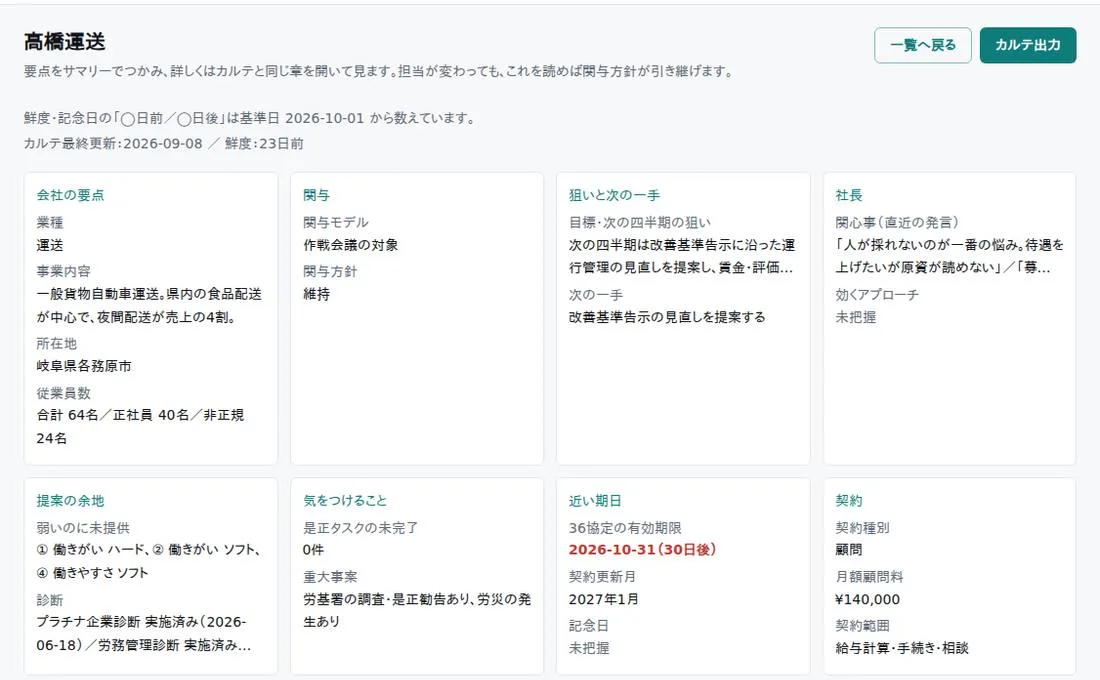Open the 狙いと次の一手 card heading
The image size is (1100, 680).
[x=615, y=195]
